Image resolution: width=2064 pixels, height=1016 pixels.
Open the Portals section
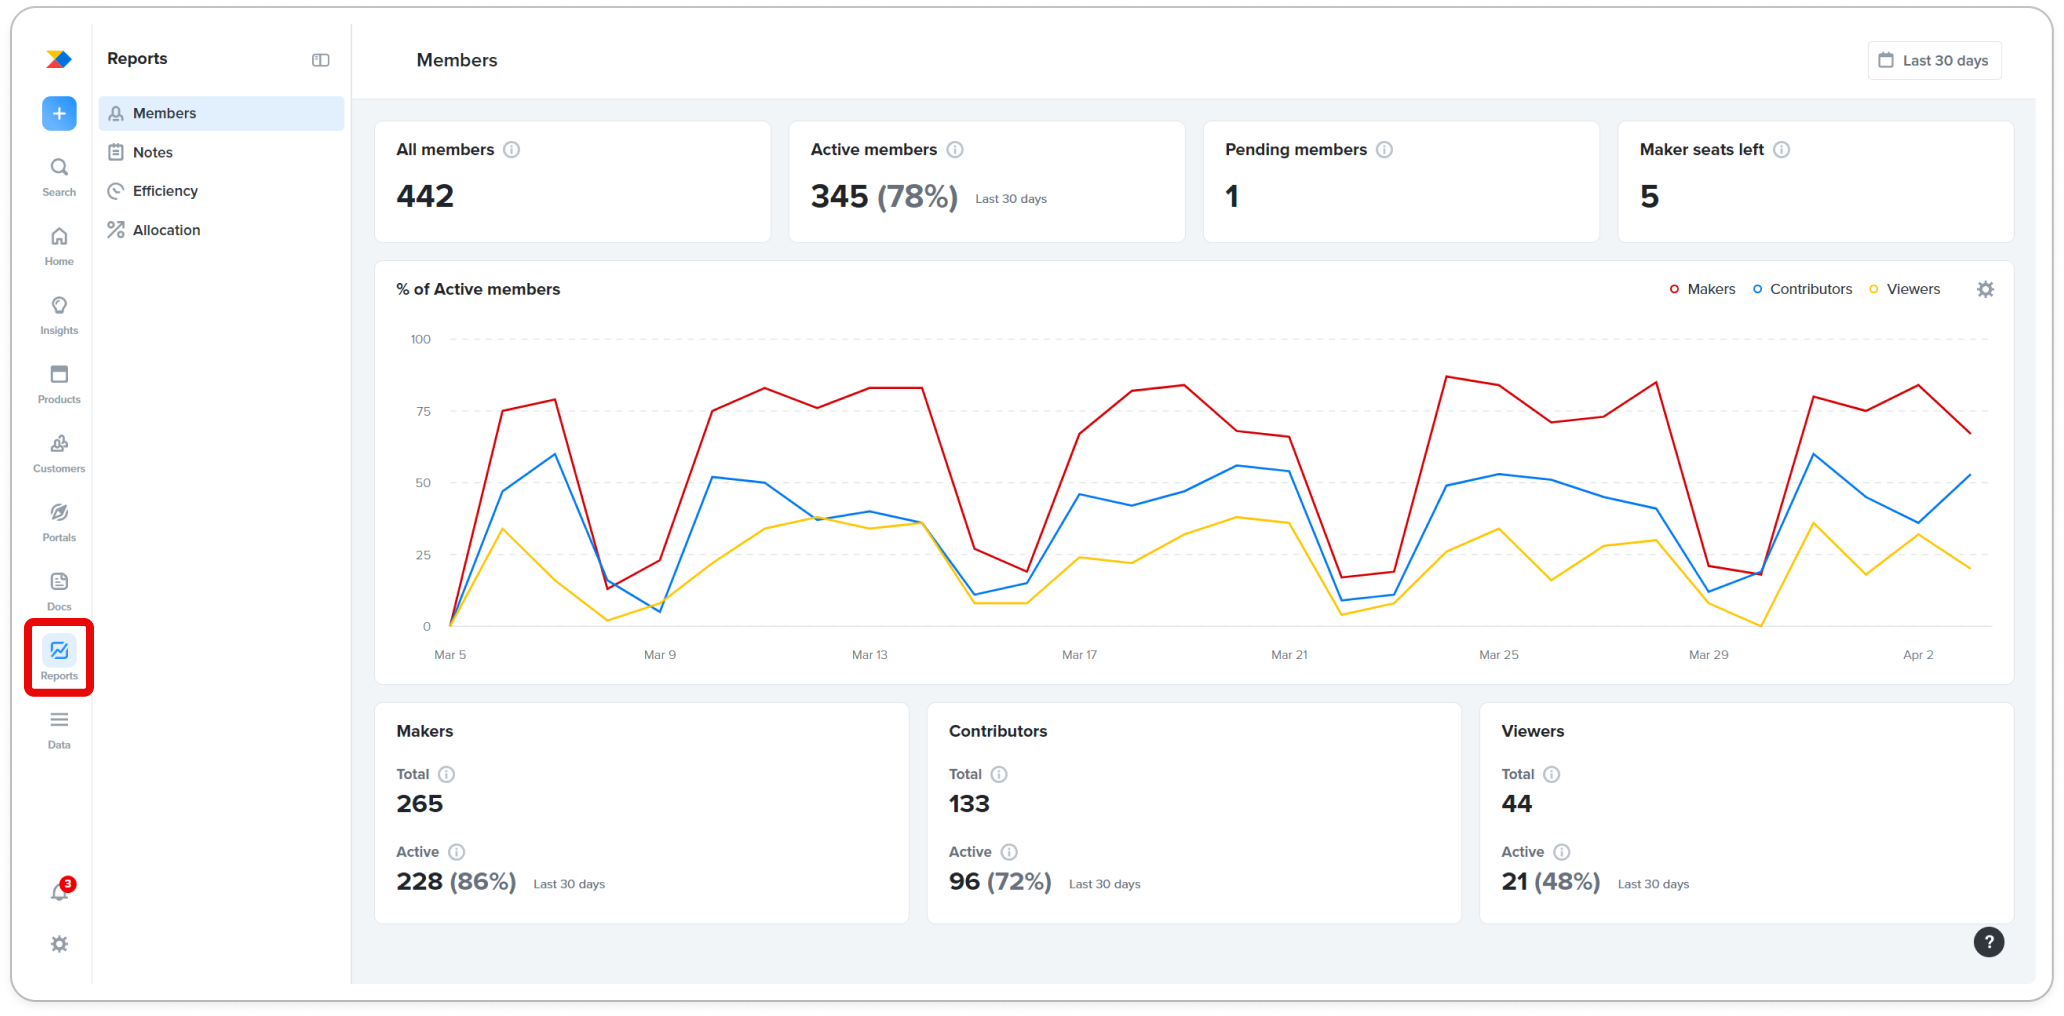pos(59,522)
